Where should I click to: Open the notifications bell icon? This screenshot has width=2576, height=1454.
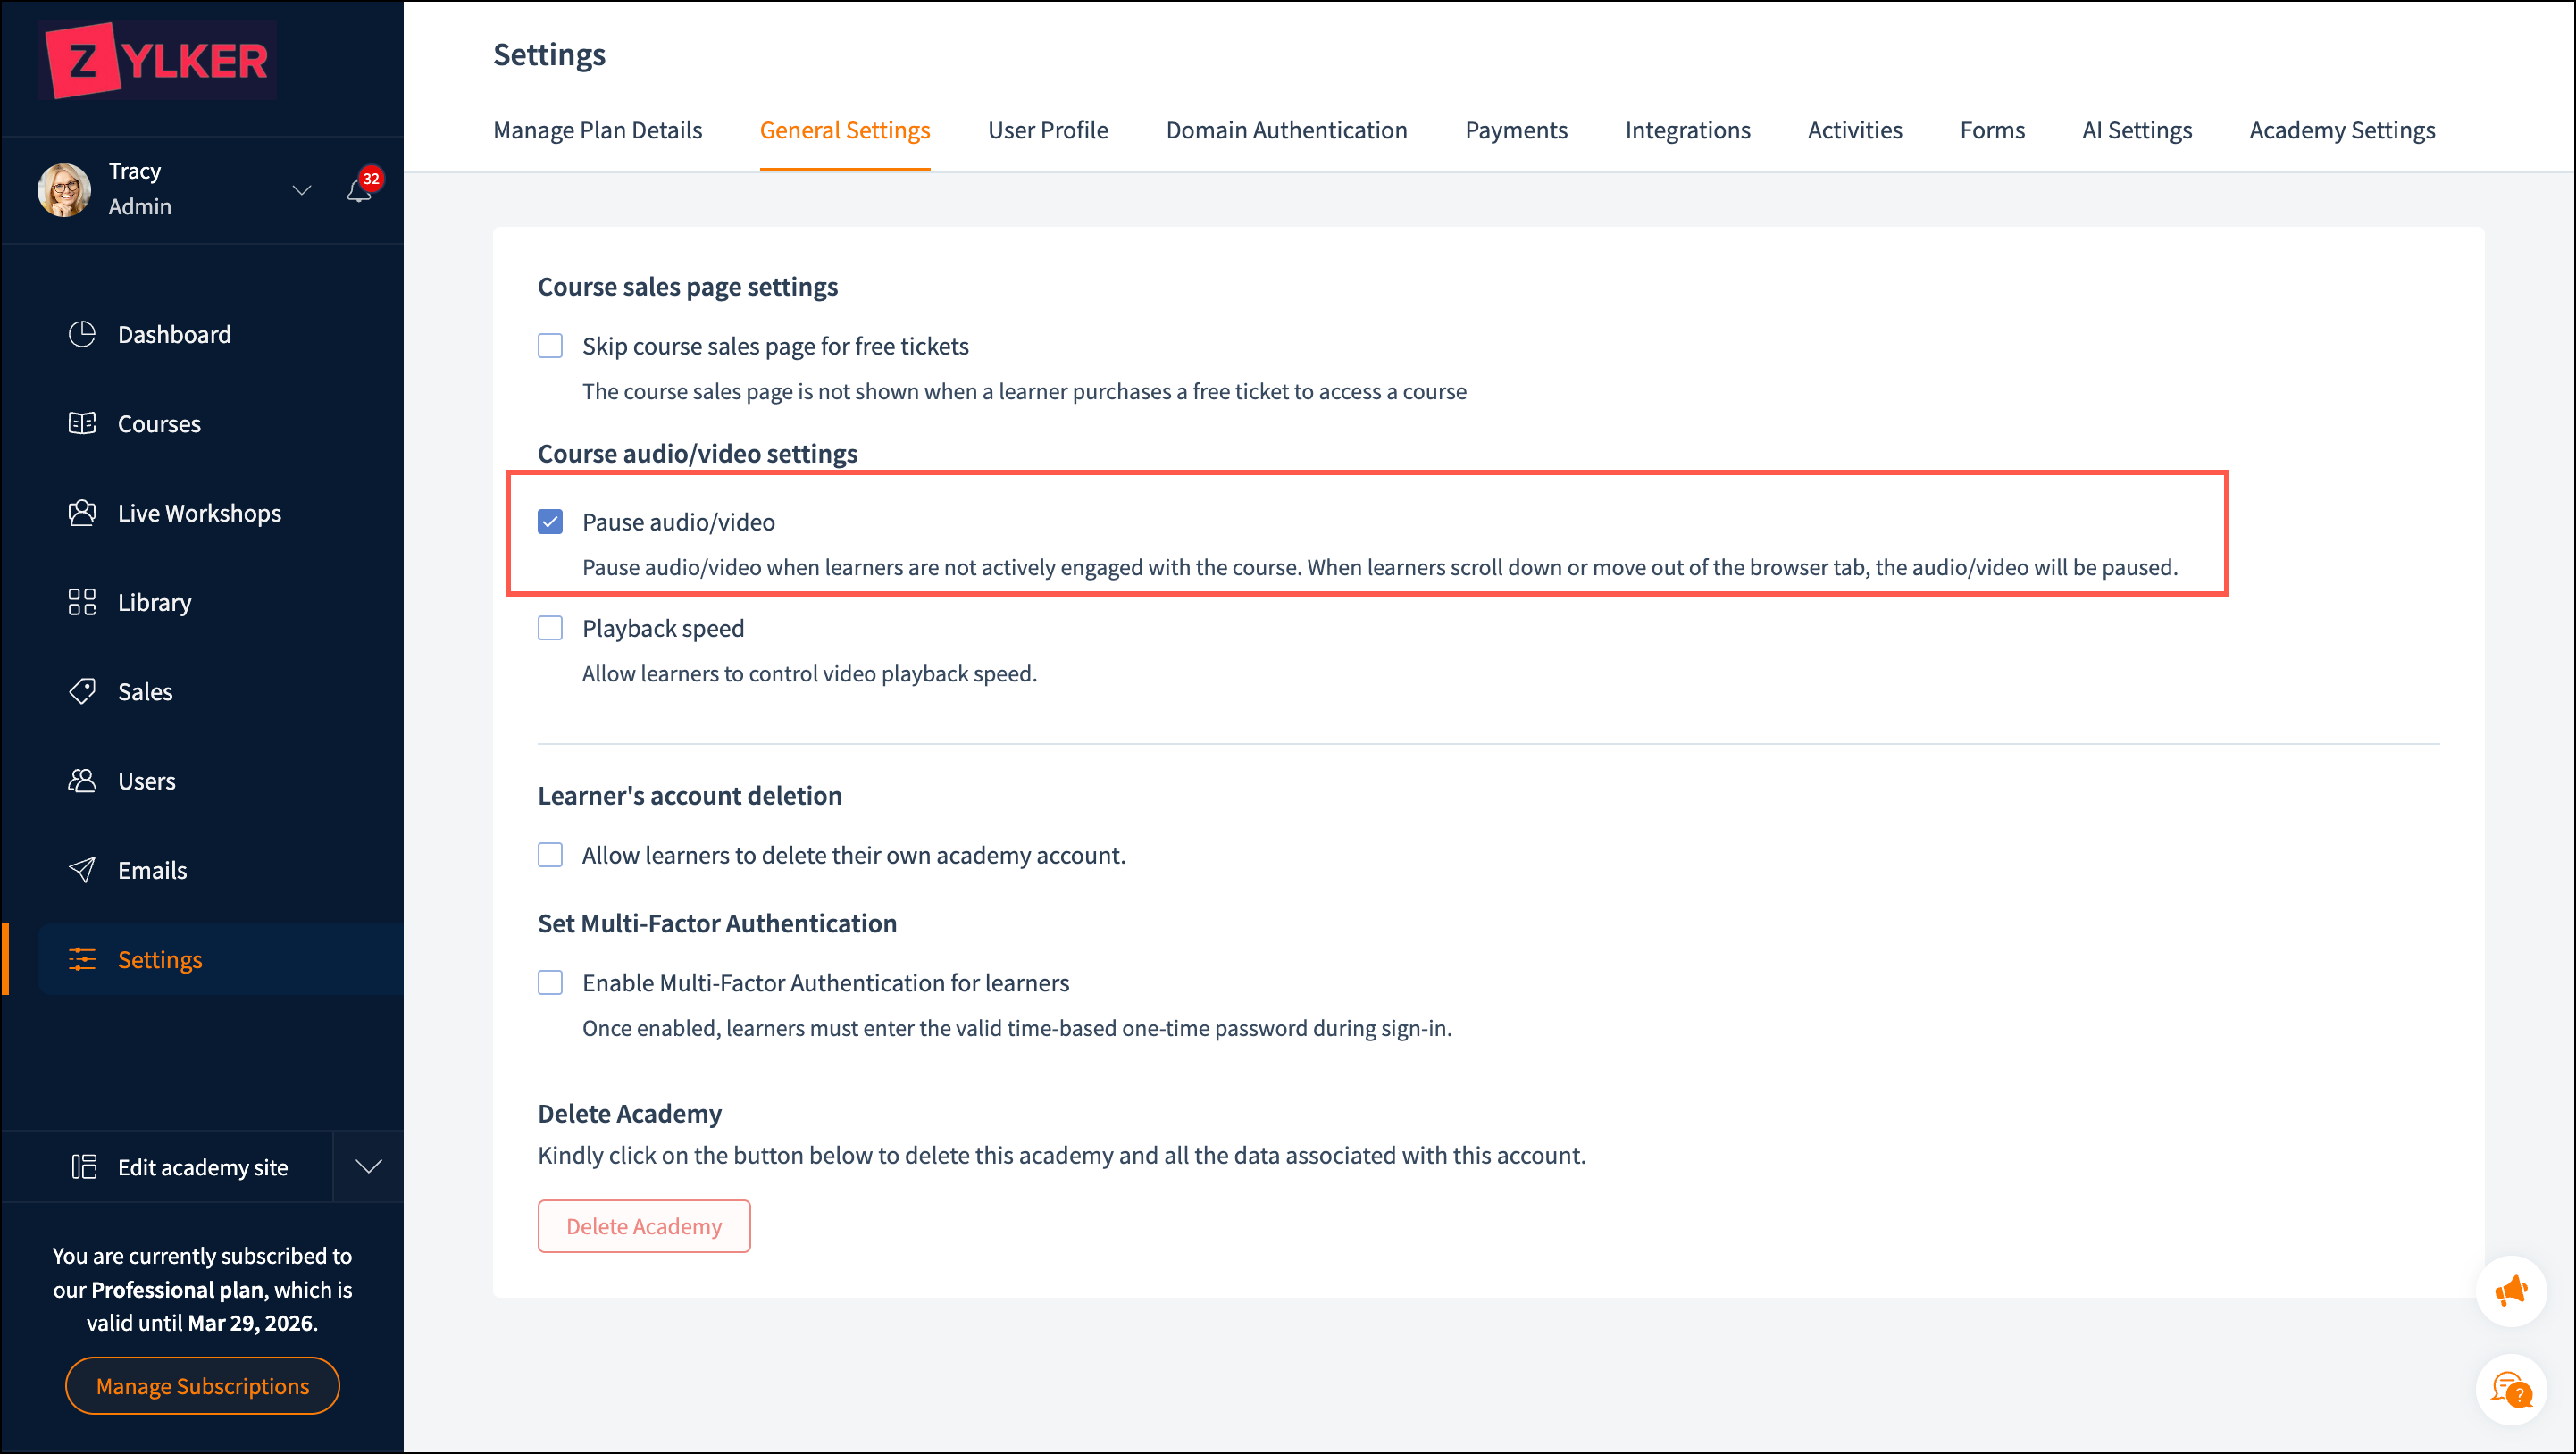359,190
